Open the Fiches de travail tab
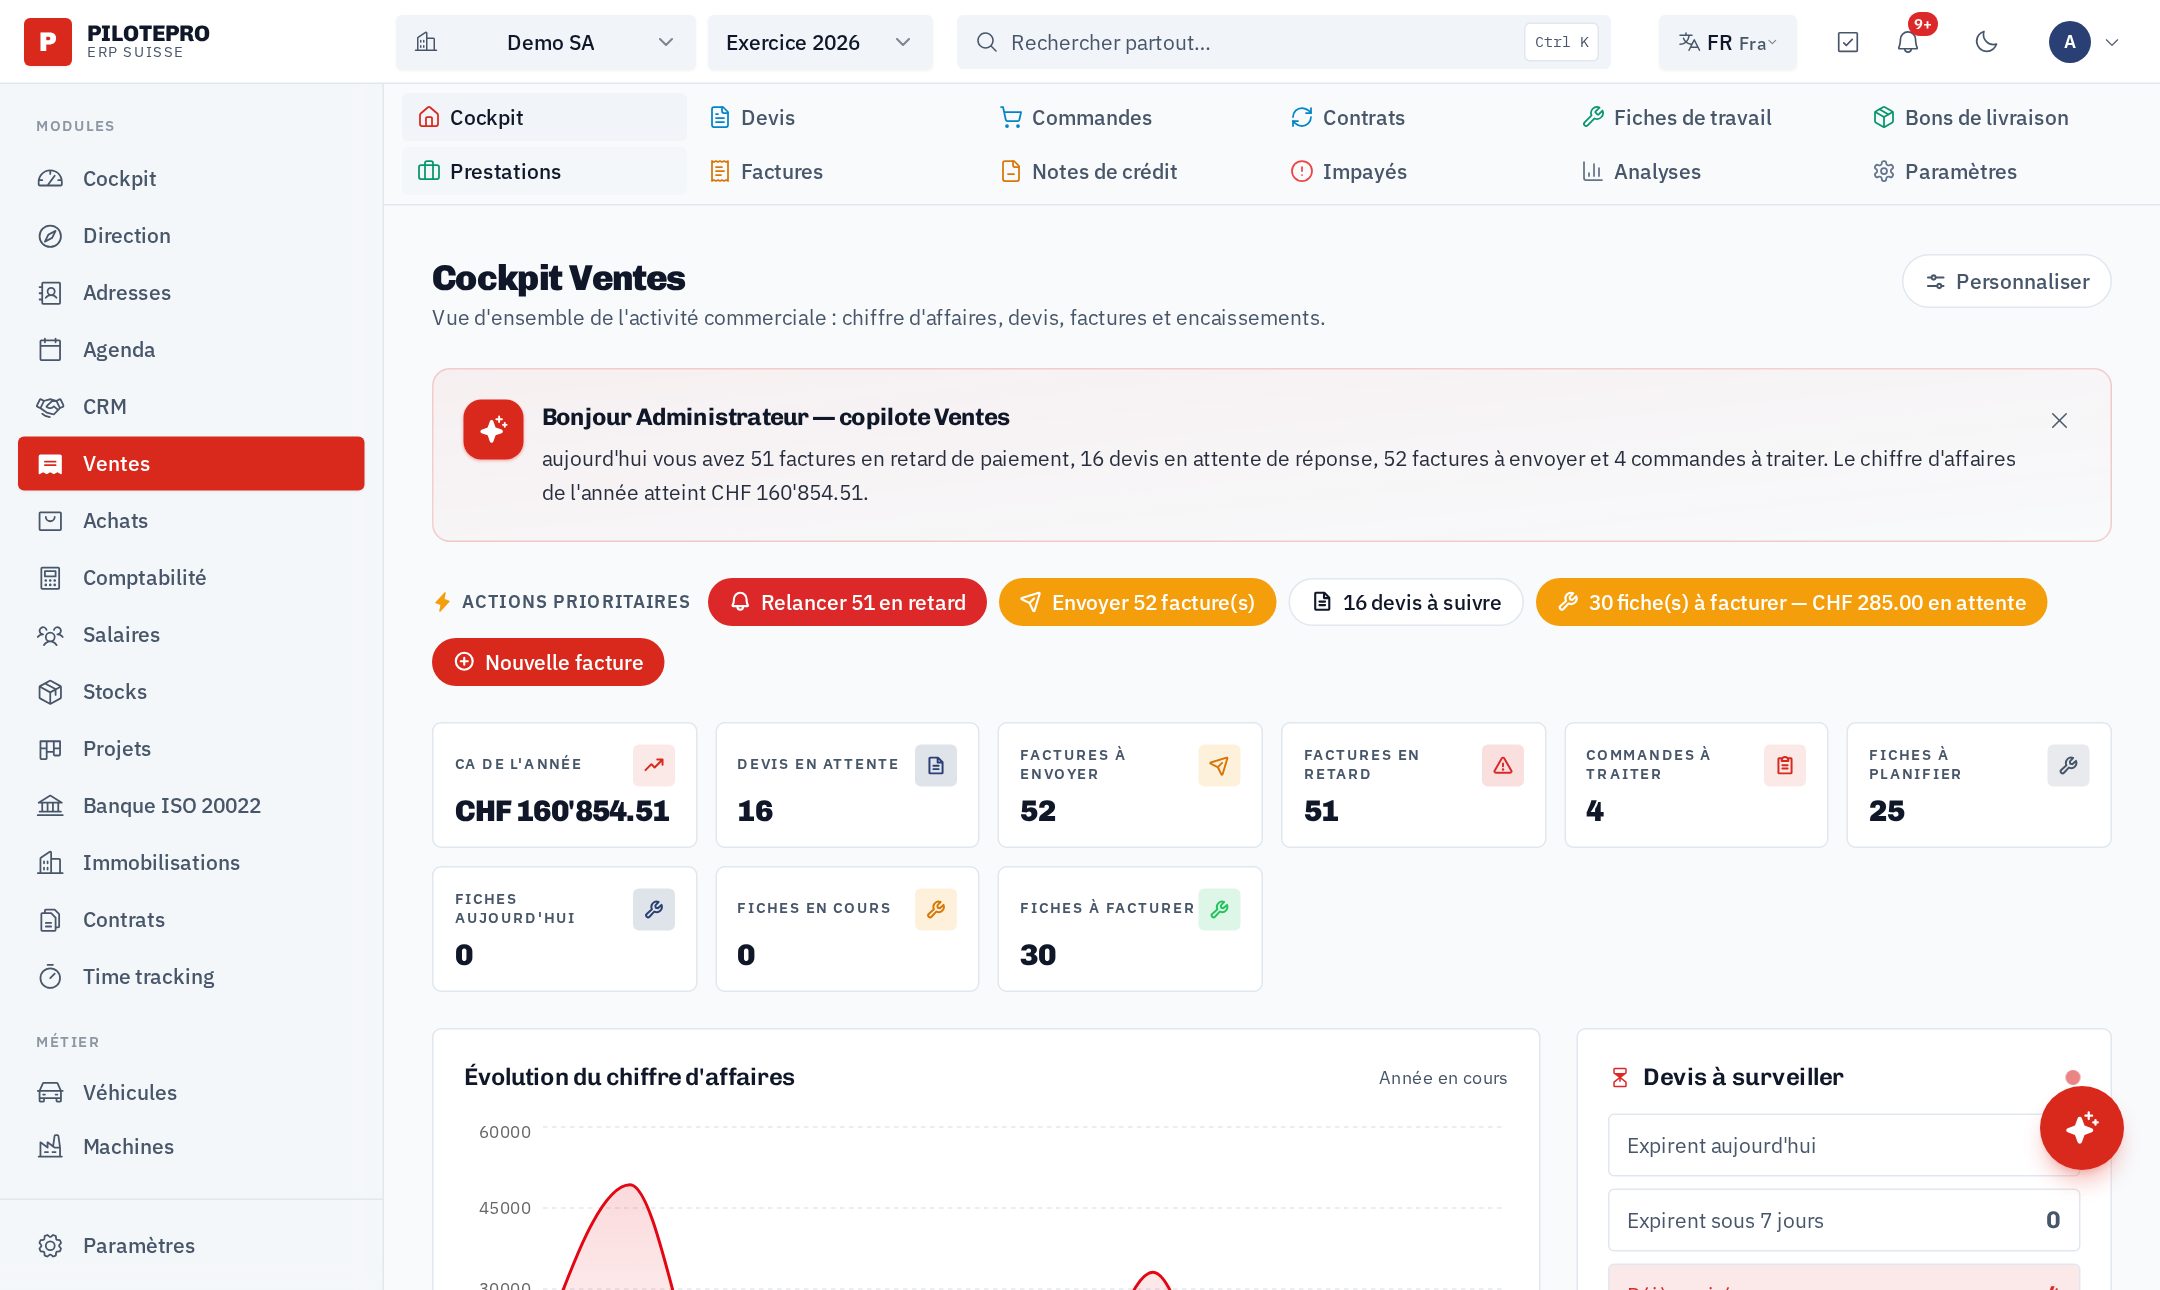 [1708, 118]
